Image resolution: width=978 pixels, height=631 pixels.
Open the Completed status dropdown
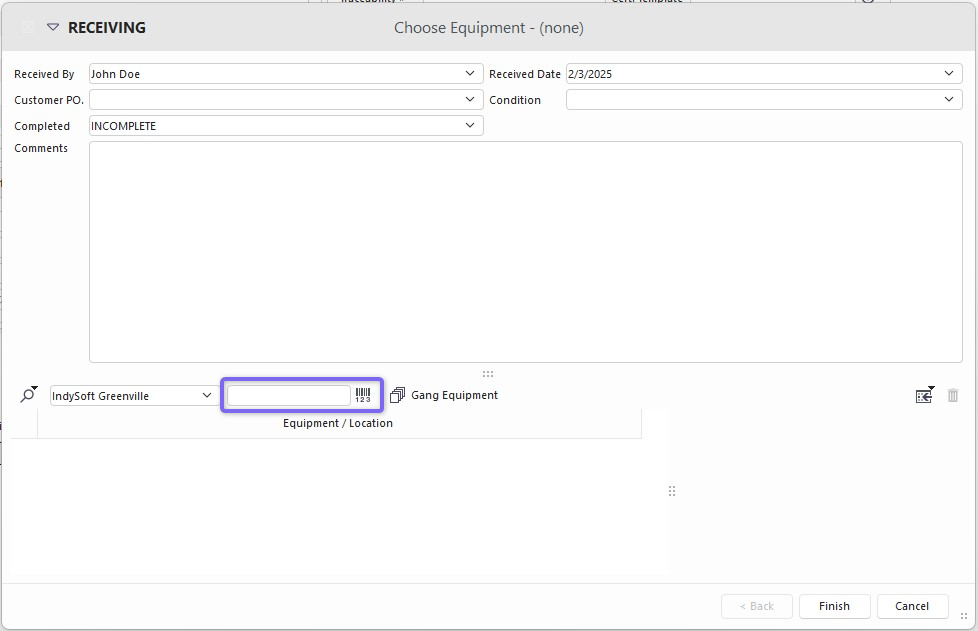pyautogui.click(x=471, y=126)
